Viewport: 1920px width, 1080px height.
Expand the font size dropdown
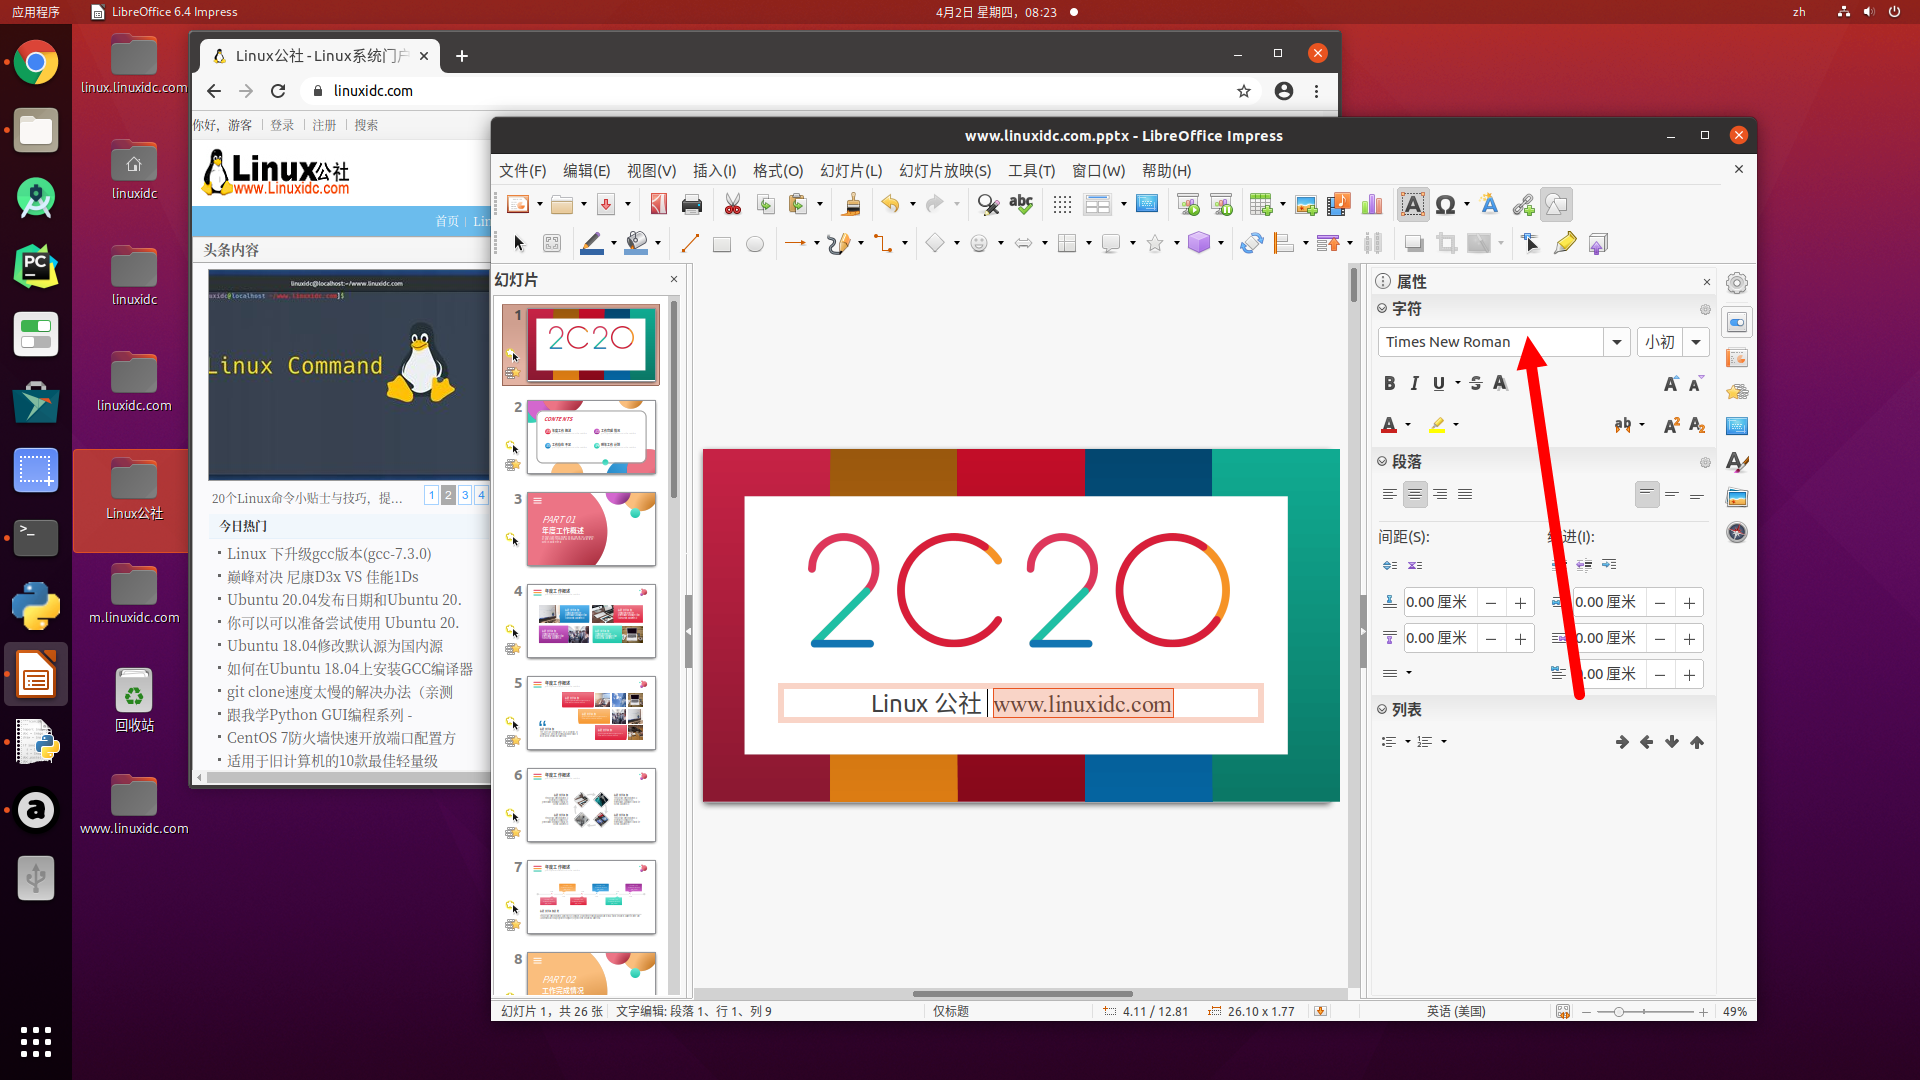coord(1695,342)
